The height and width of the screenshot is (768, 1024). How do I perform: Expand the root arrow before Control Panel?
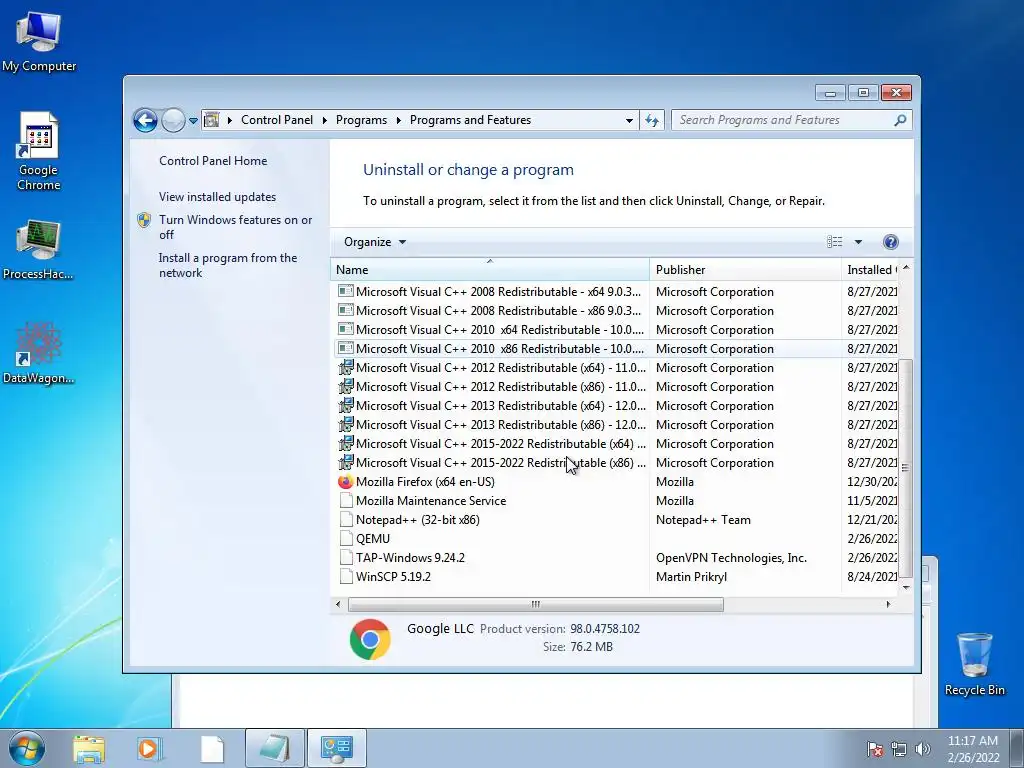(x=230, y=120)
